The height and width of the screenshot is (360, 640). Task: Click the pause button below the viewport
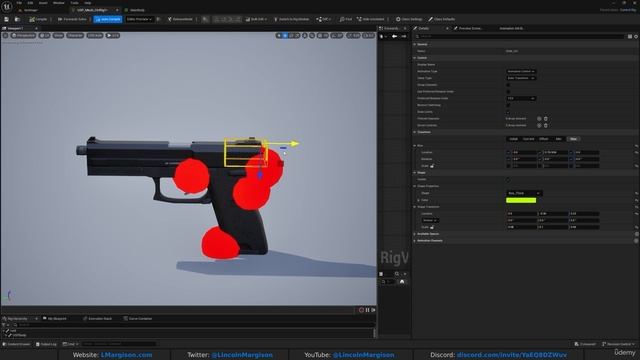tap(367, 310)
